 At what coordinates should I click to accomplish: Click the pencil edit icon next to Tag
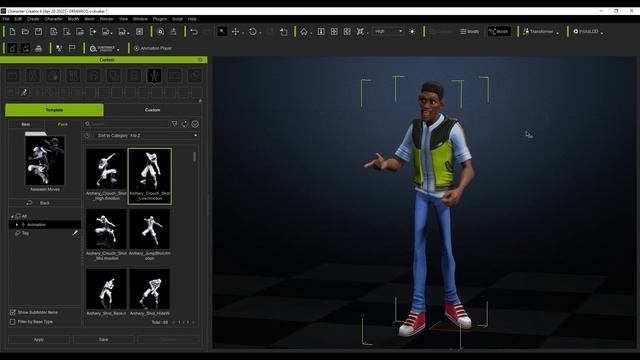point(75,233)
